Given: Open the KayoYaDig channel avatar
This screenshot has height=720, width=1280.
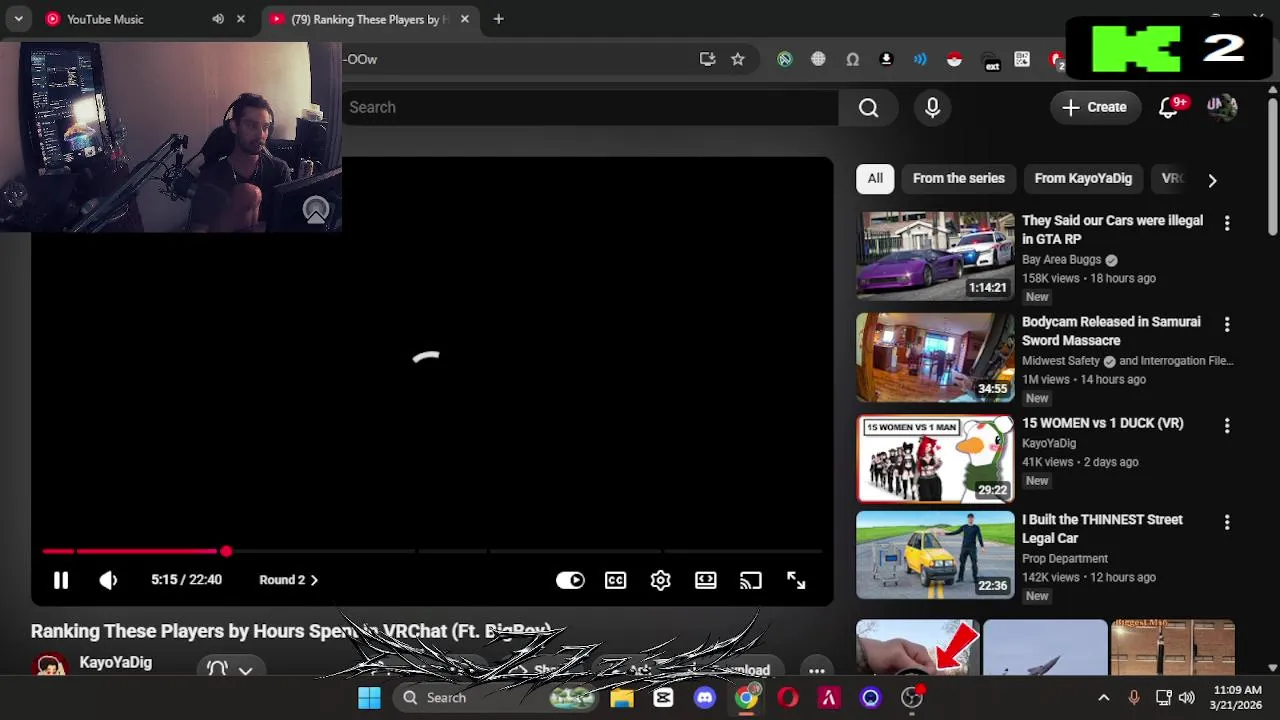Looking at the screenshot, I should [x=49, y=665].
